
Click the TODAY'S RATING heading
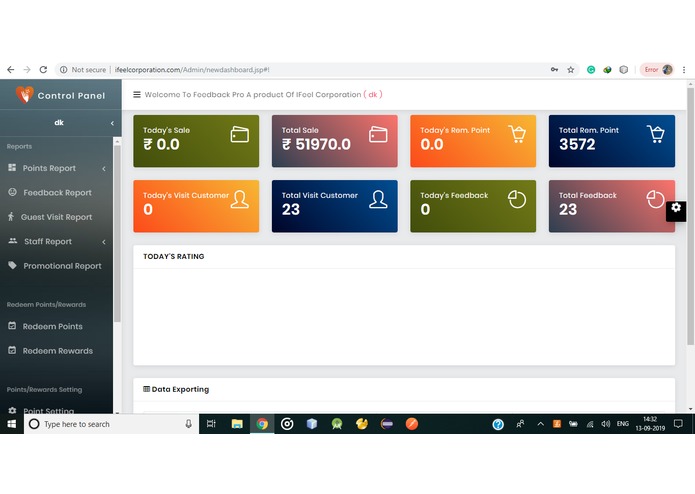pos(174,257)
